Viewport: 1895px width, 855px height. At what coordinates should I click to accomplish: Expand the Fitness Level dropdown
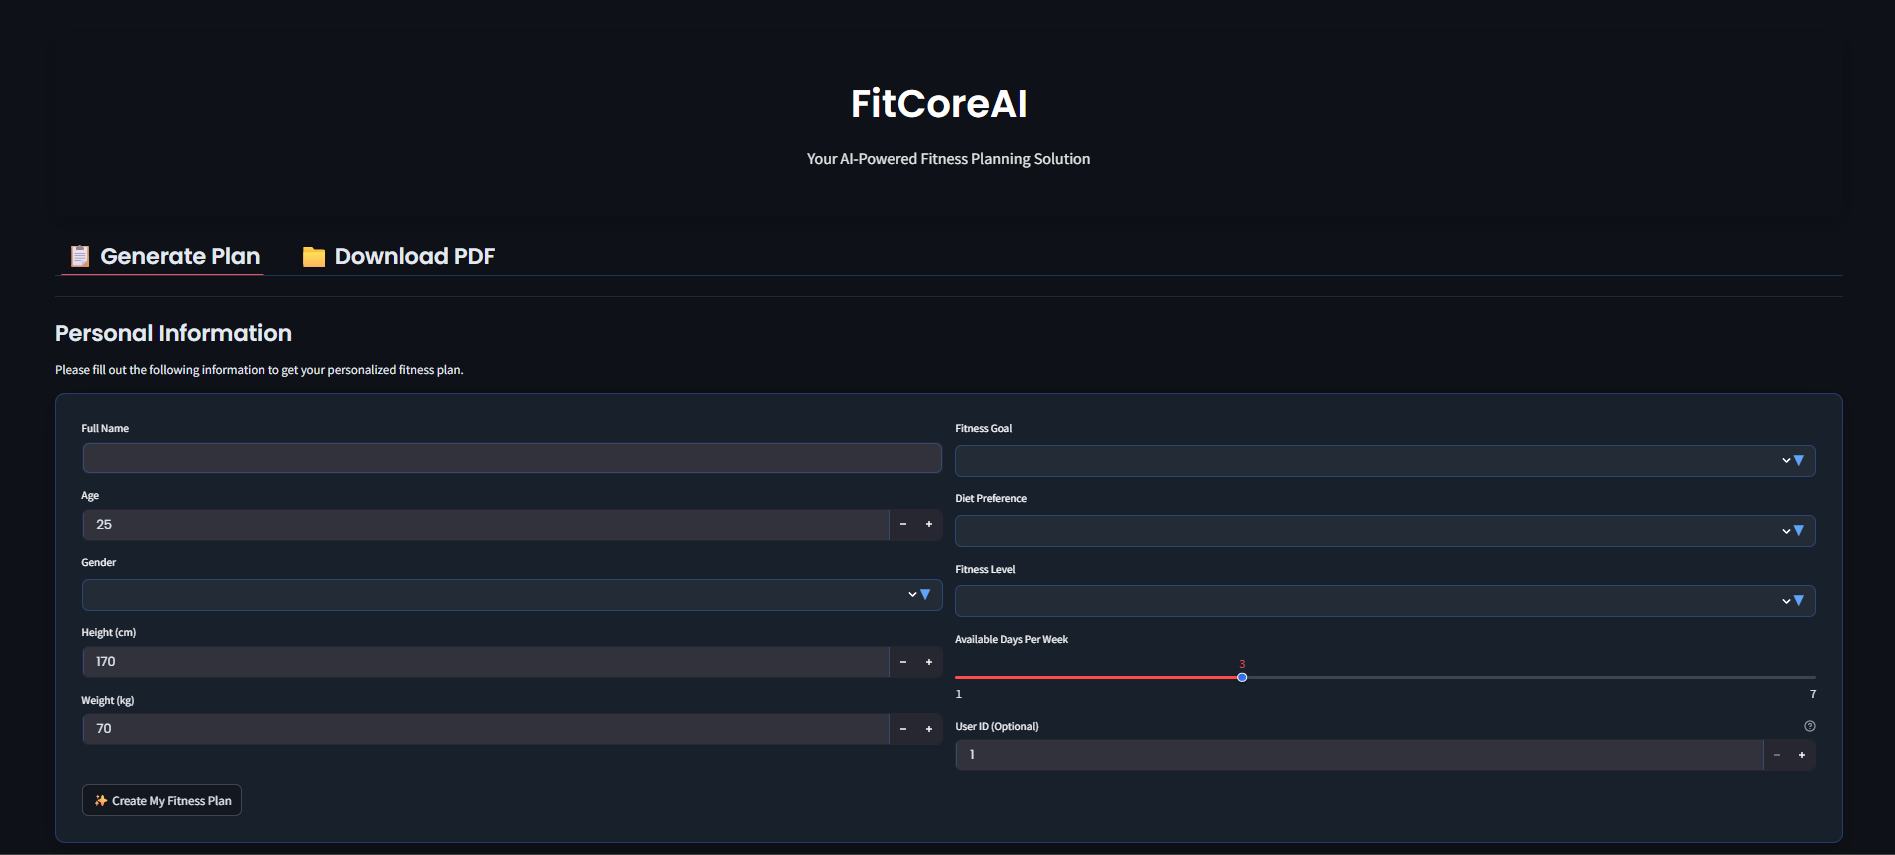tap(1385, 601)
